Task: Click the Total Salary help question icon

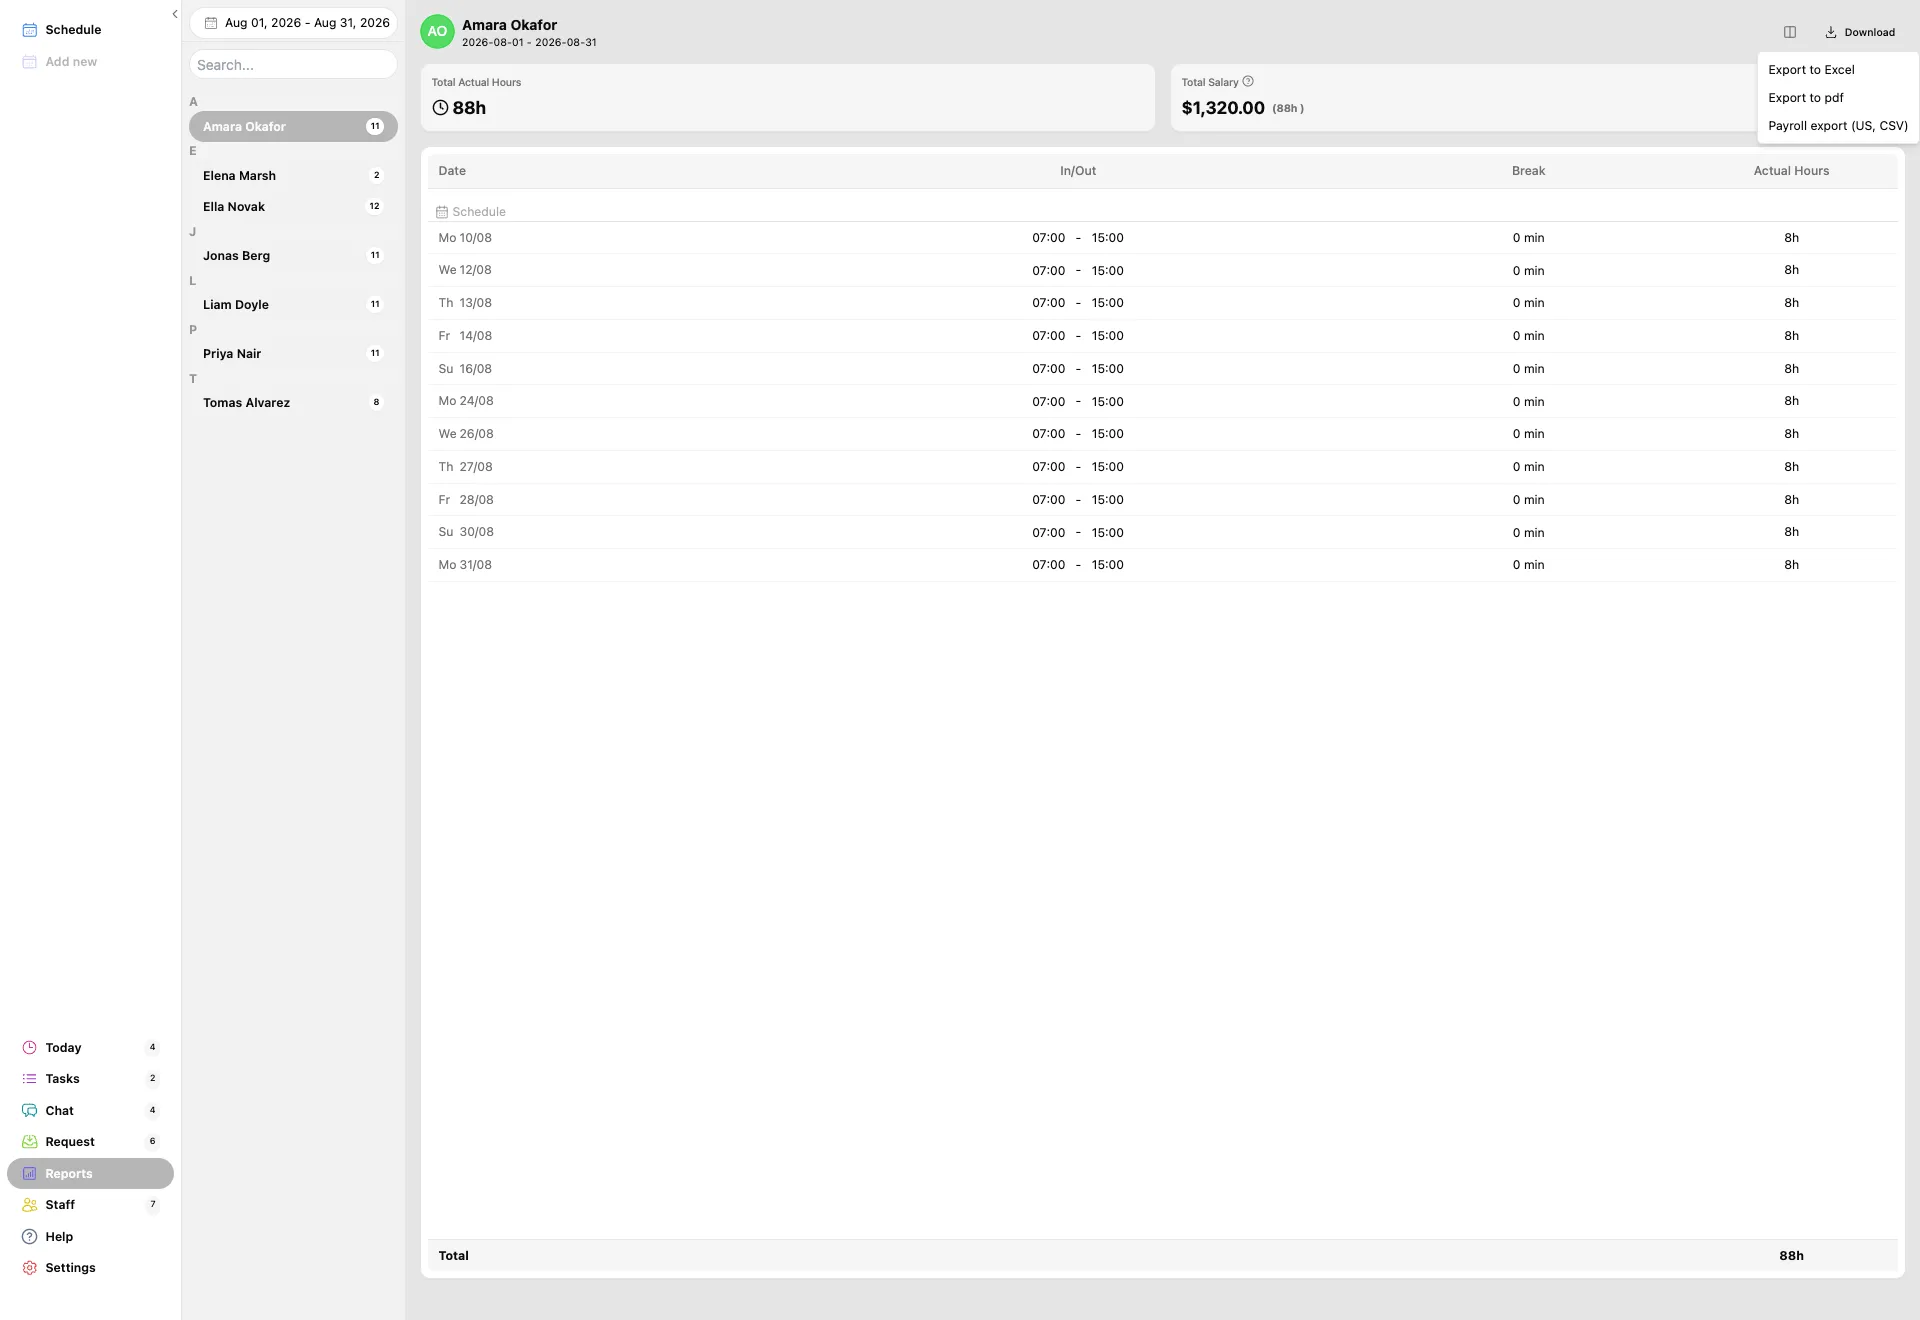Action: (x=1248, y=82)
